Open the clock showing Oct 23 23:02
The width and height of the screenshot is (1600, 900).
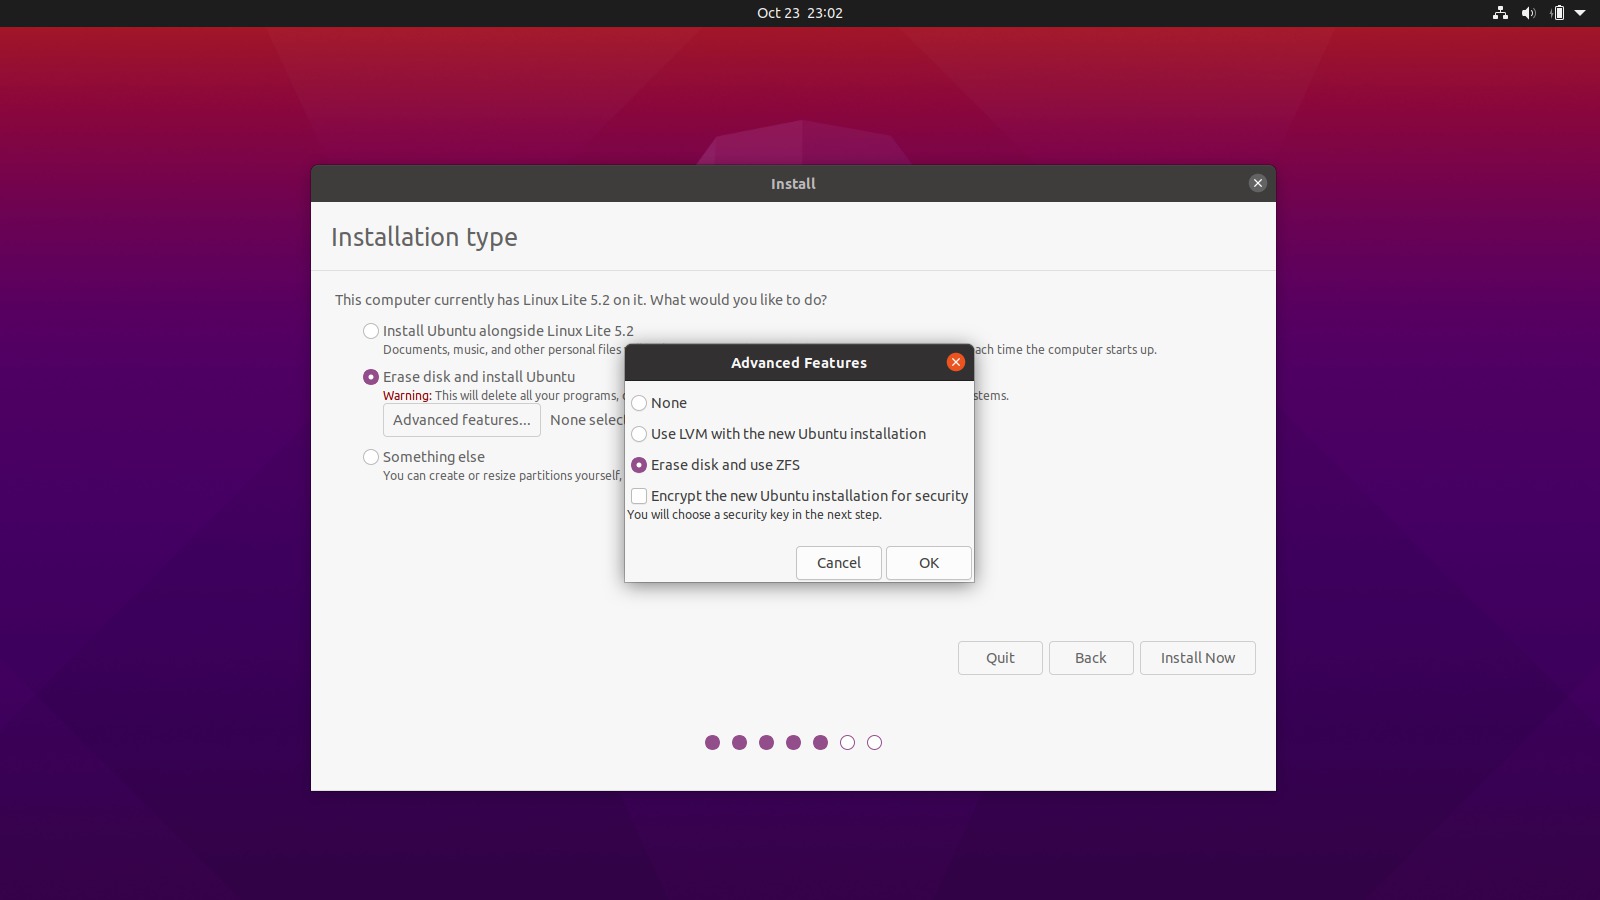coord(800,13)
